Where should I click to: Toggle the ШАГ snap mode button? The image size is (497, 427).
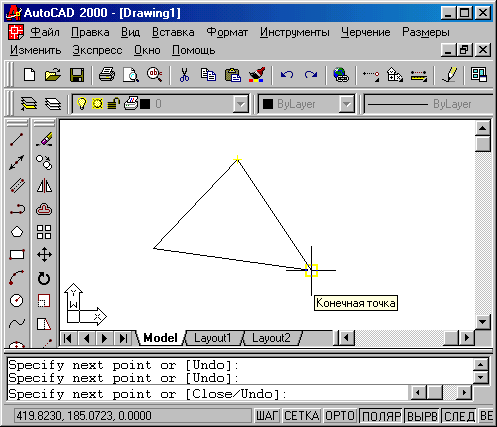click(267, 416)
